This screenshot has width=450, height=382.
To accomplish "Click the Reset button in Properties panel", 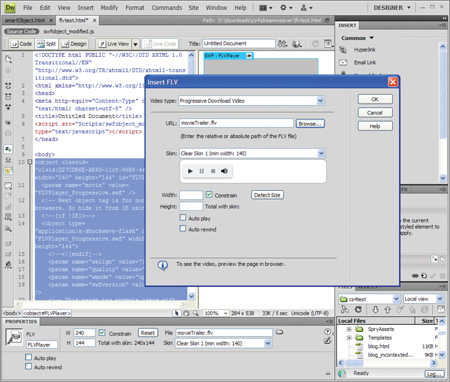I will 147,333.
